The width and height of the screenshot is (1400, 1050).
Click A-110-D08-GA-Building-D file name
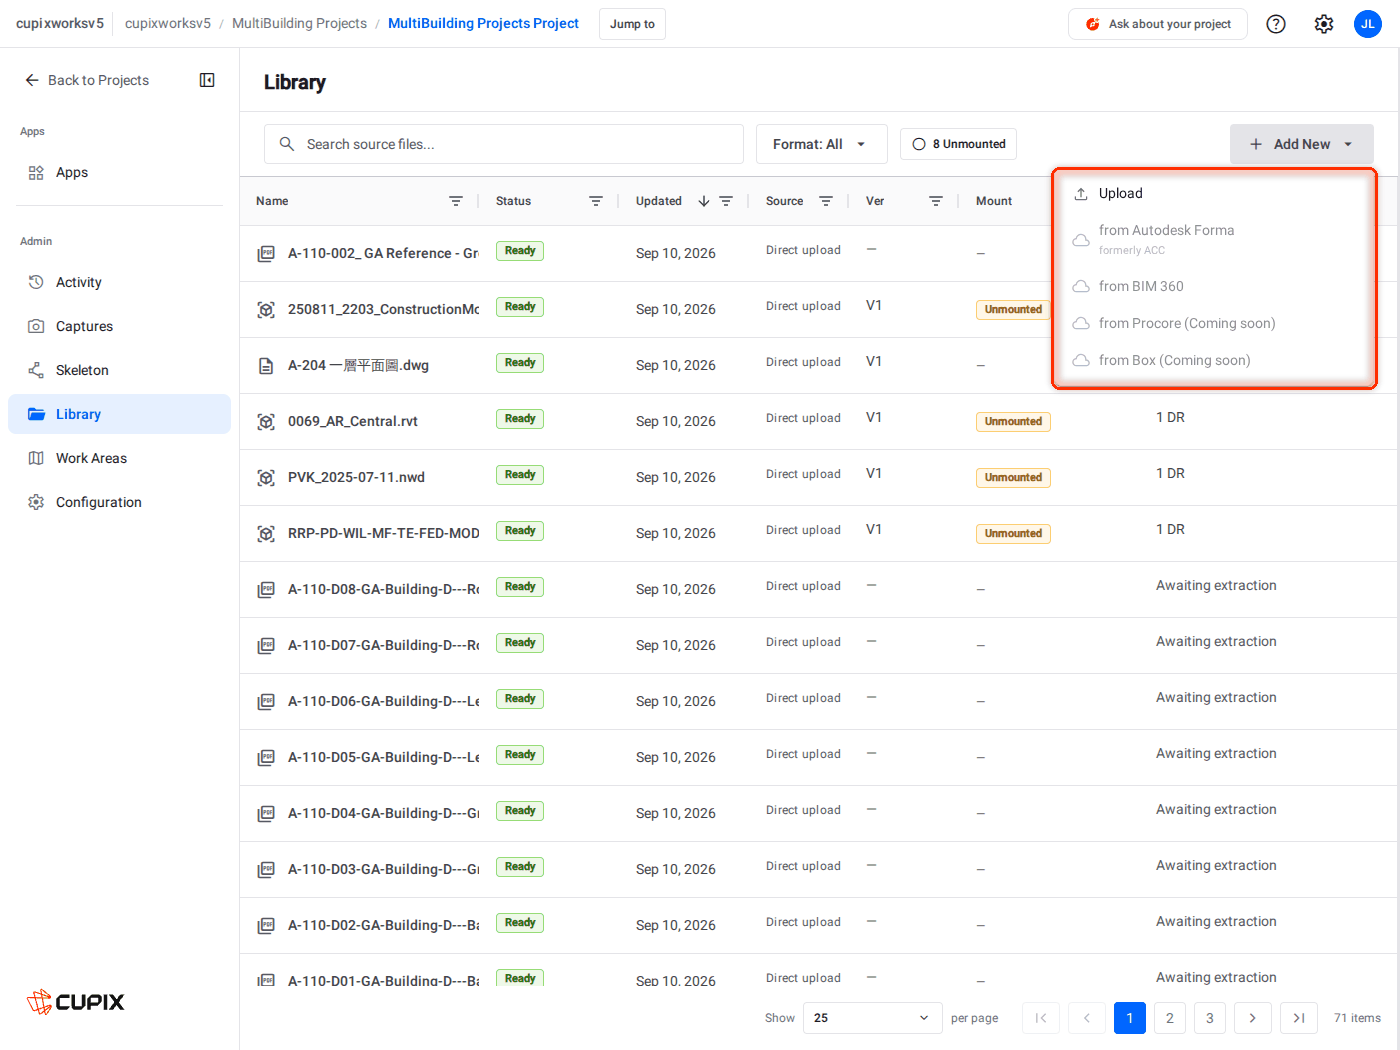click(383, 589)
